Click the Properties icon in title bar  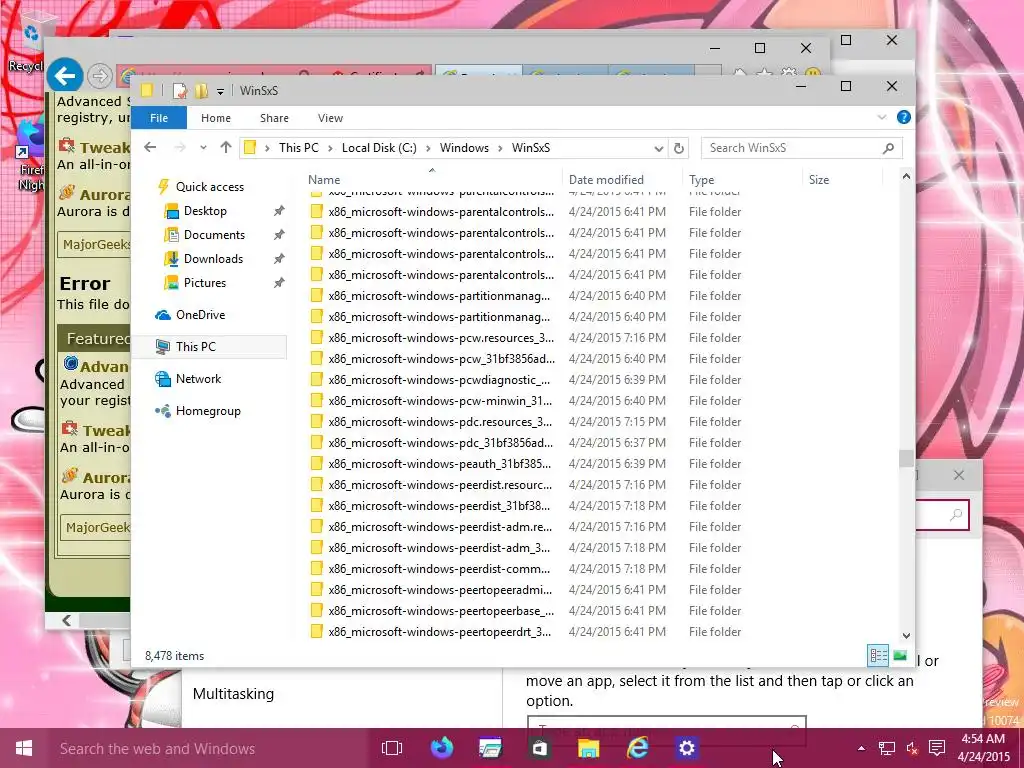click(180, 91)
